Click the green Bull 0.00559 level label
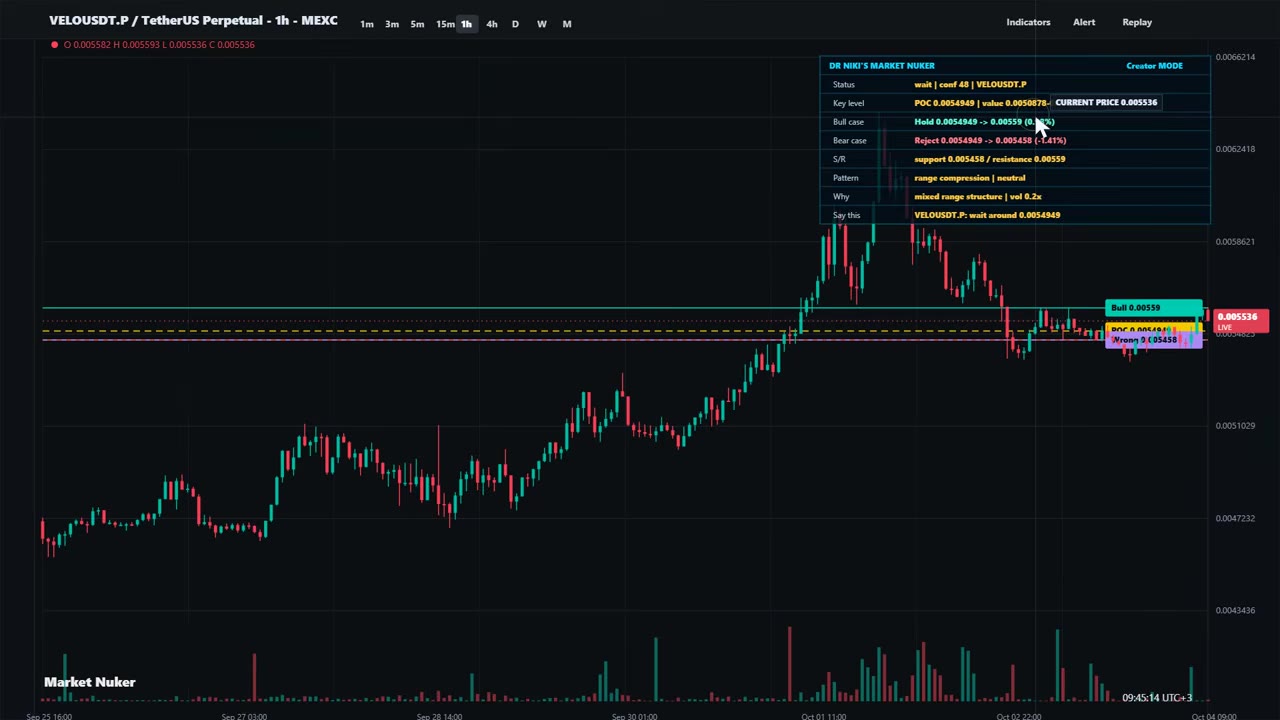Screen dimensions: 1280x720 pyautogui.click(x=1154, y=308)
